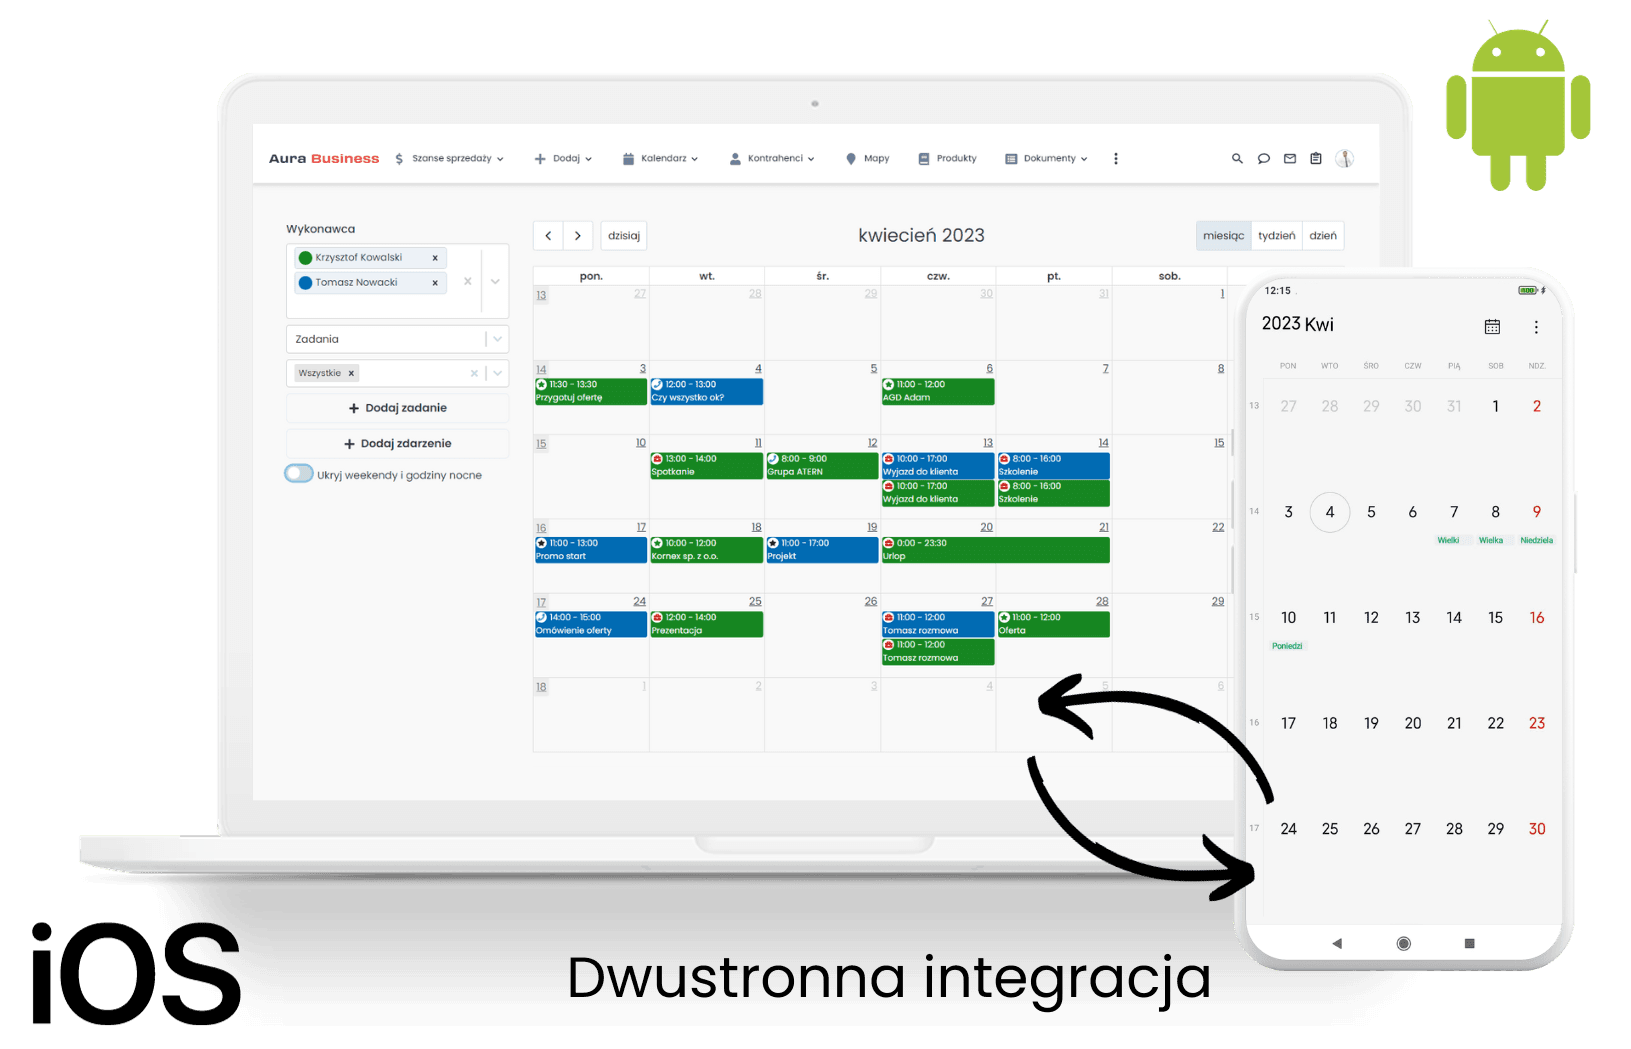The height and width of the screenshot is (1049, 1631).
Task: Expand the Wszystkie filter dropdown
Action: [x=497, y=373]
